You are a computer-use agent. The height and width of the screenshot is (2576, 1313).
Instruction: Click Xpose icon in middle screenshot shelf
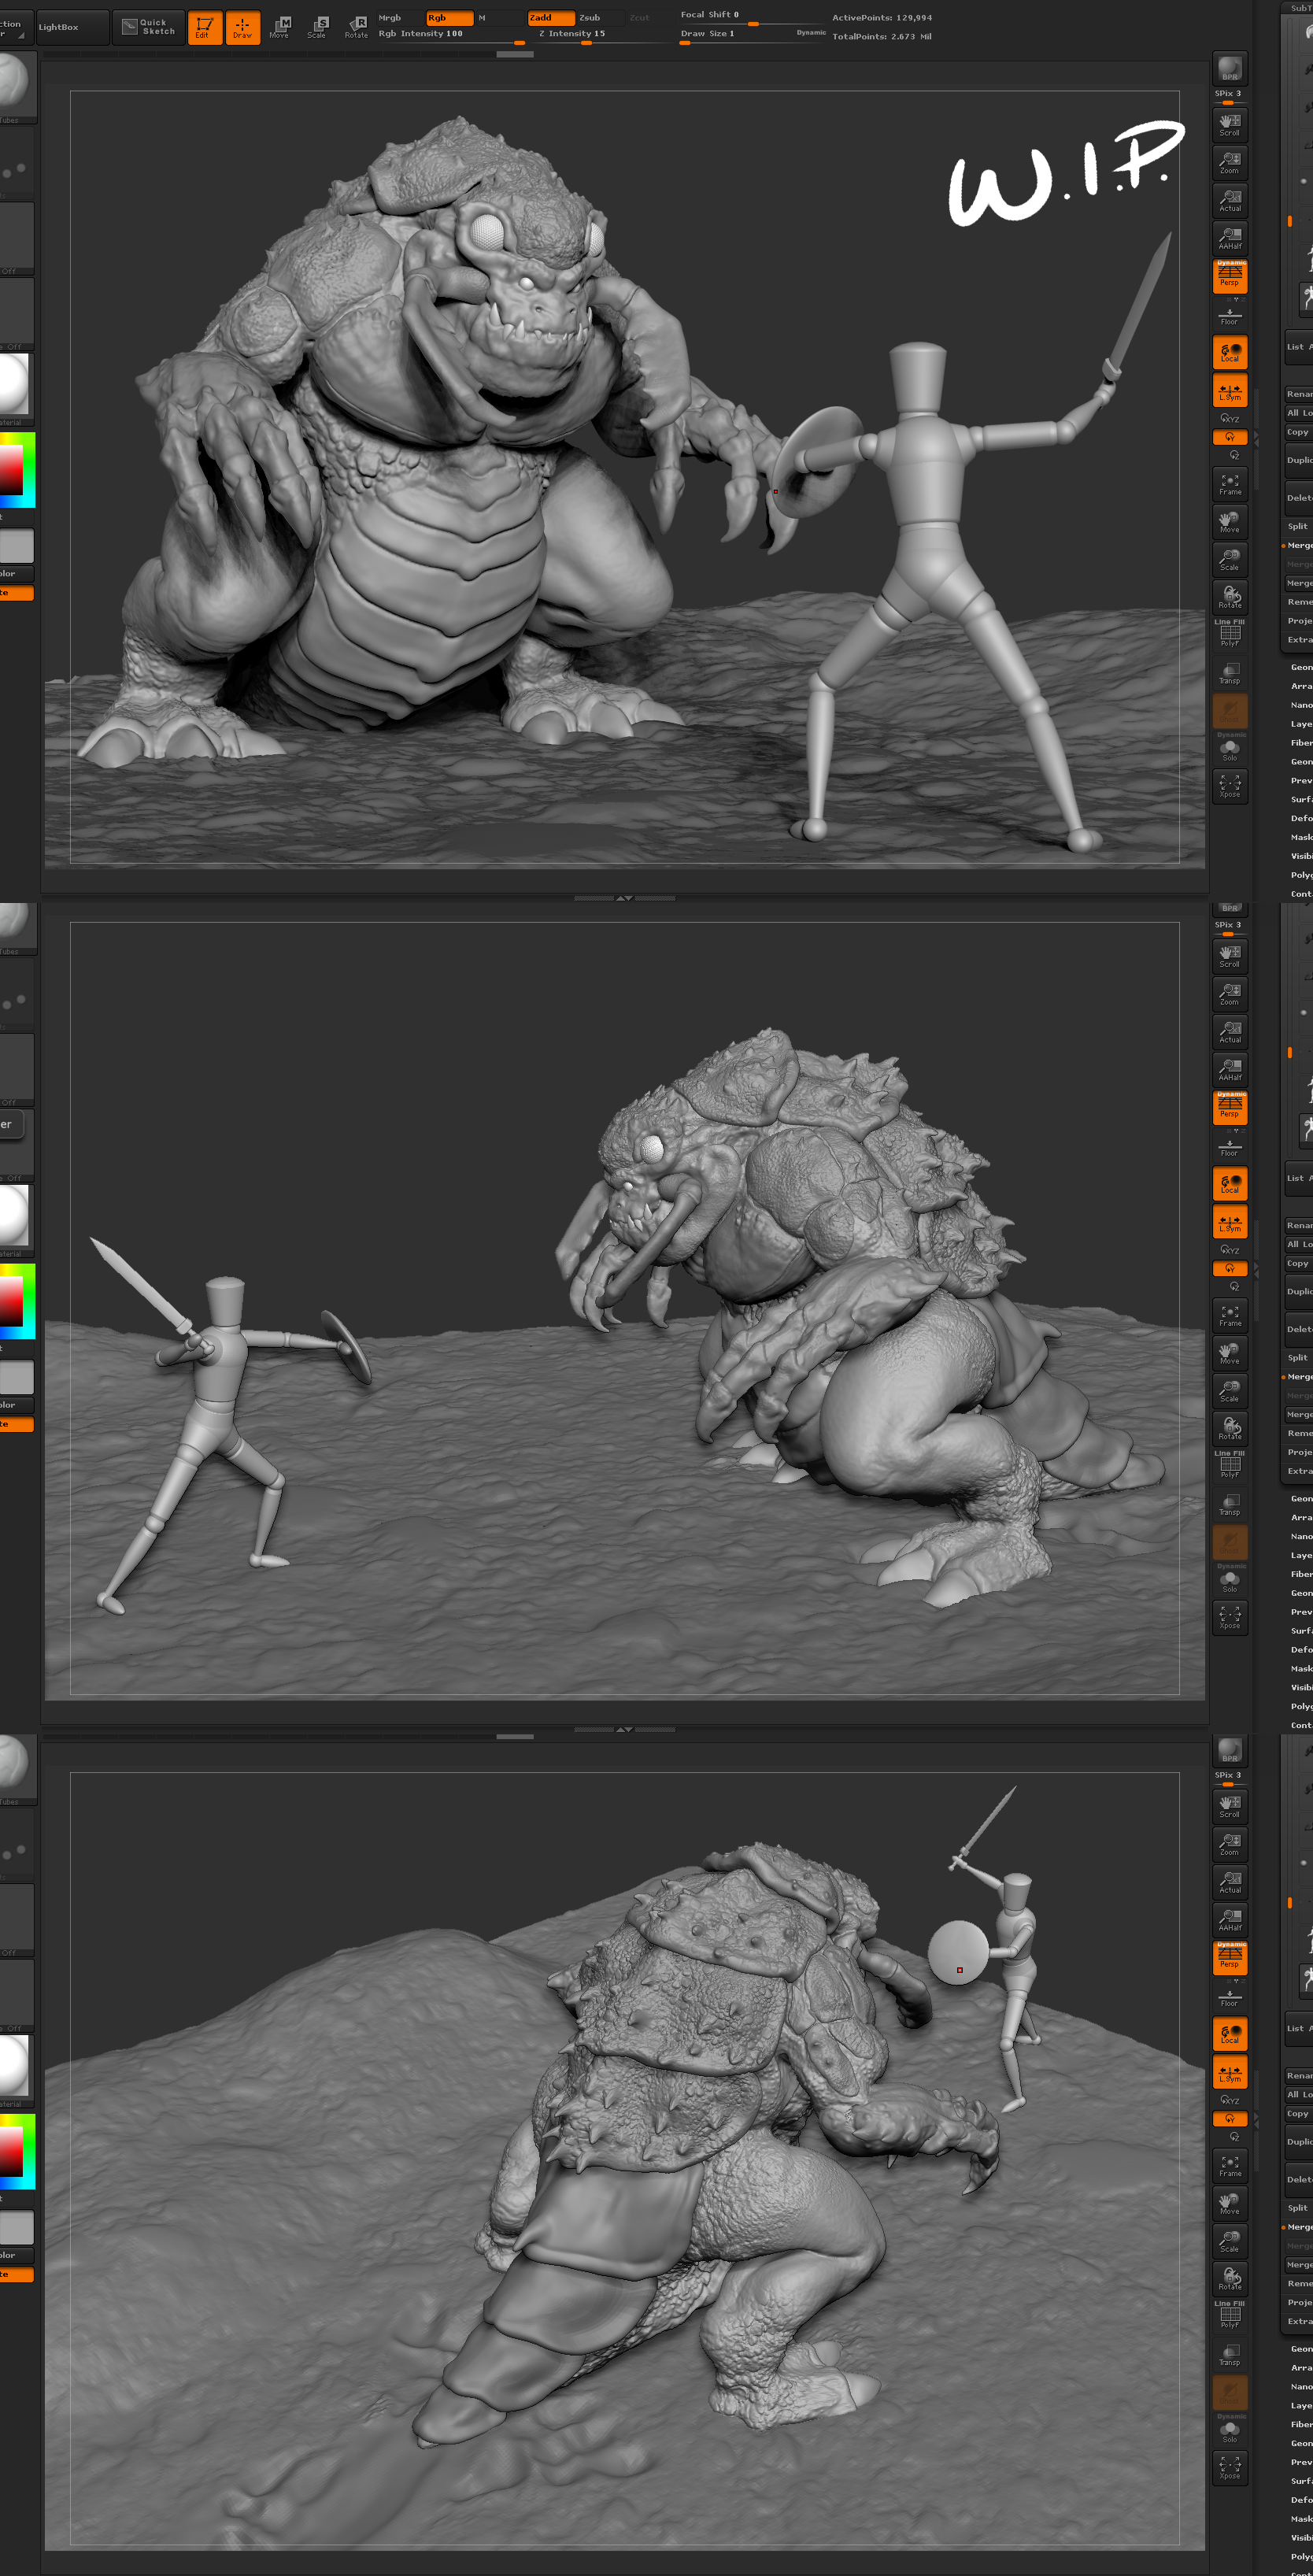1230,1617
